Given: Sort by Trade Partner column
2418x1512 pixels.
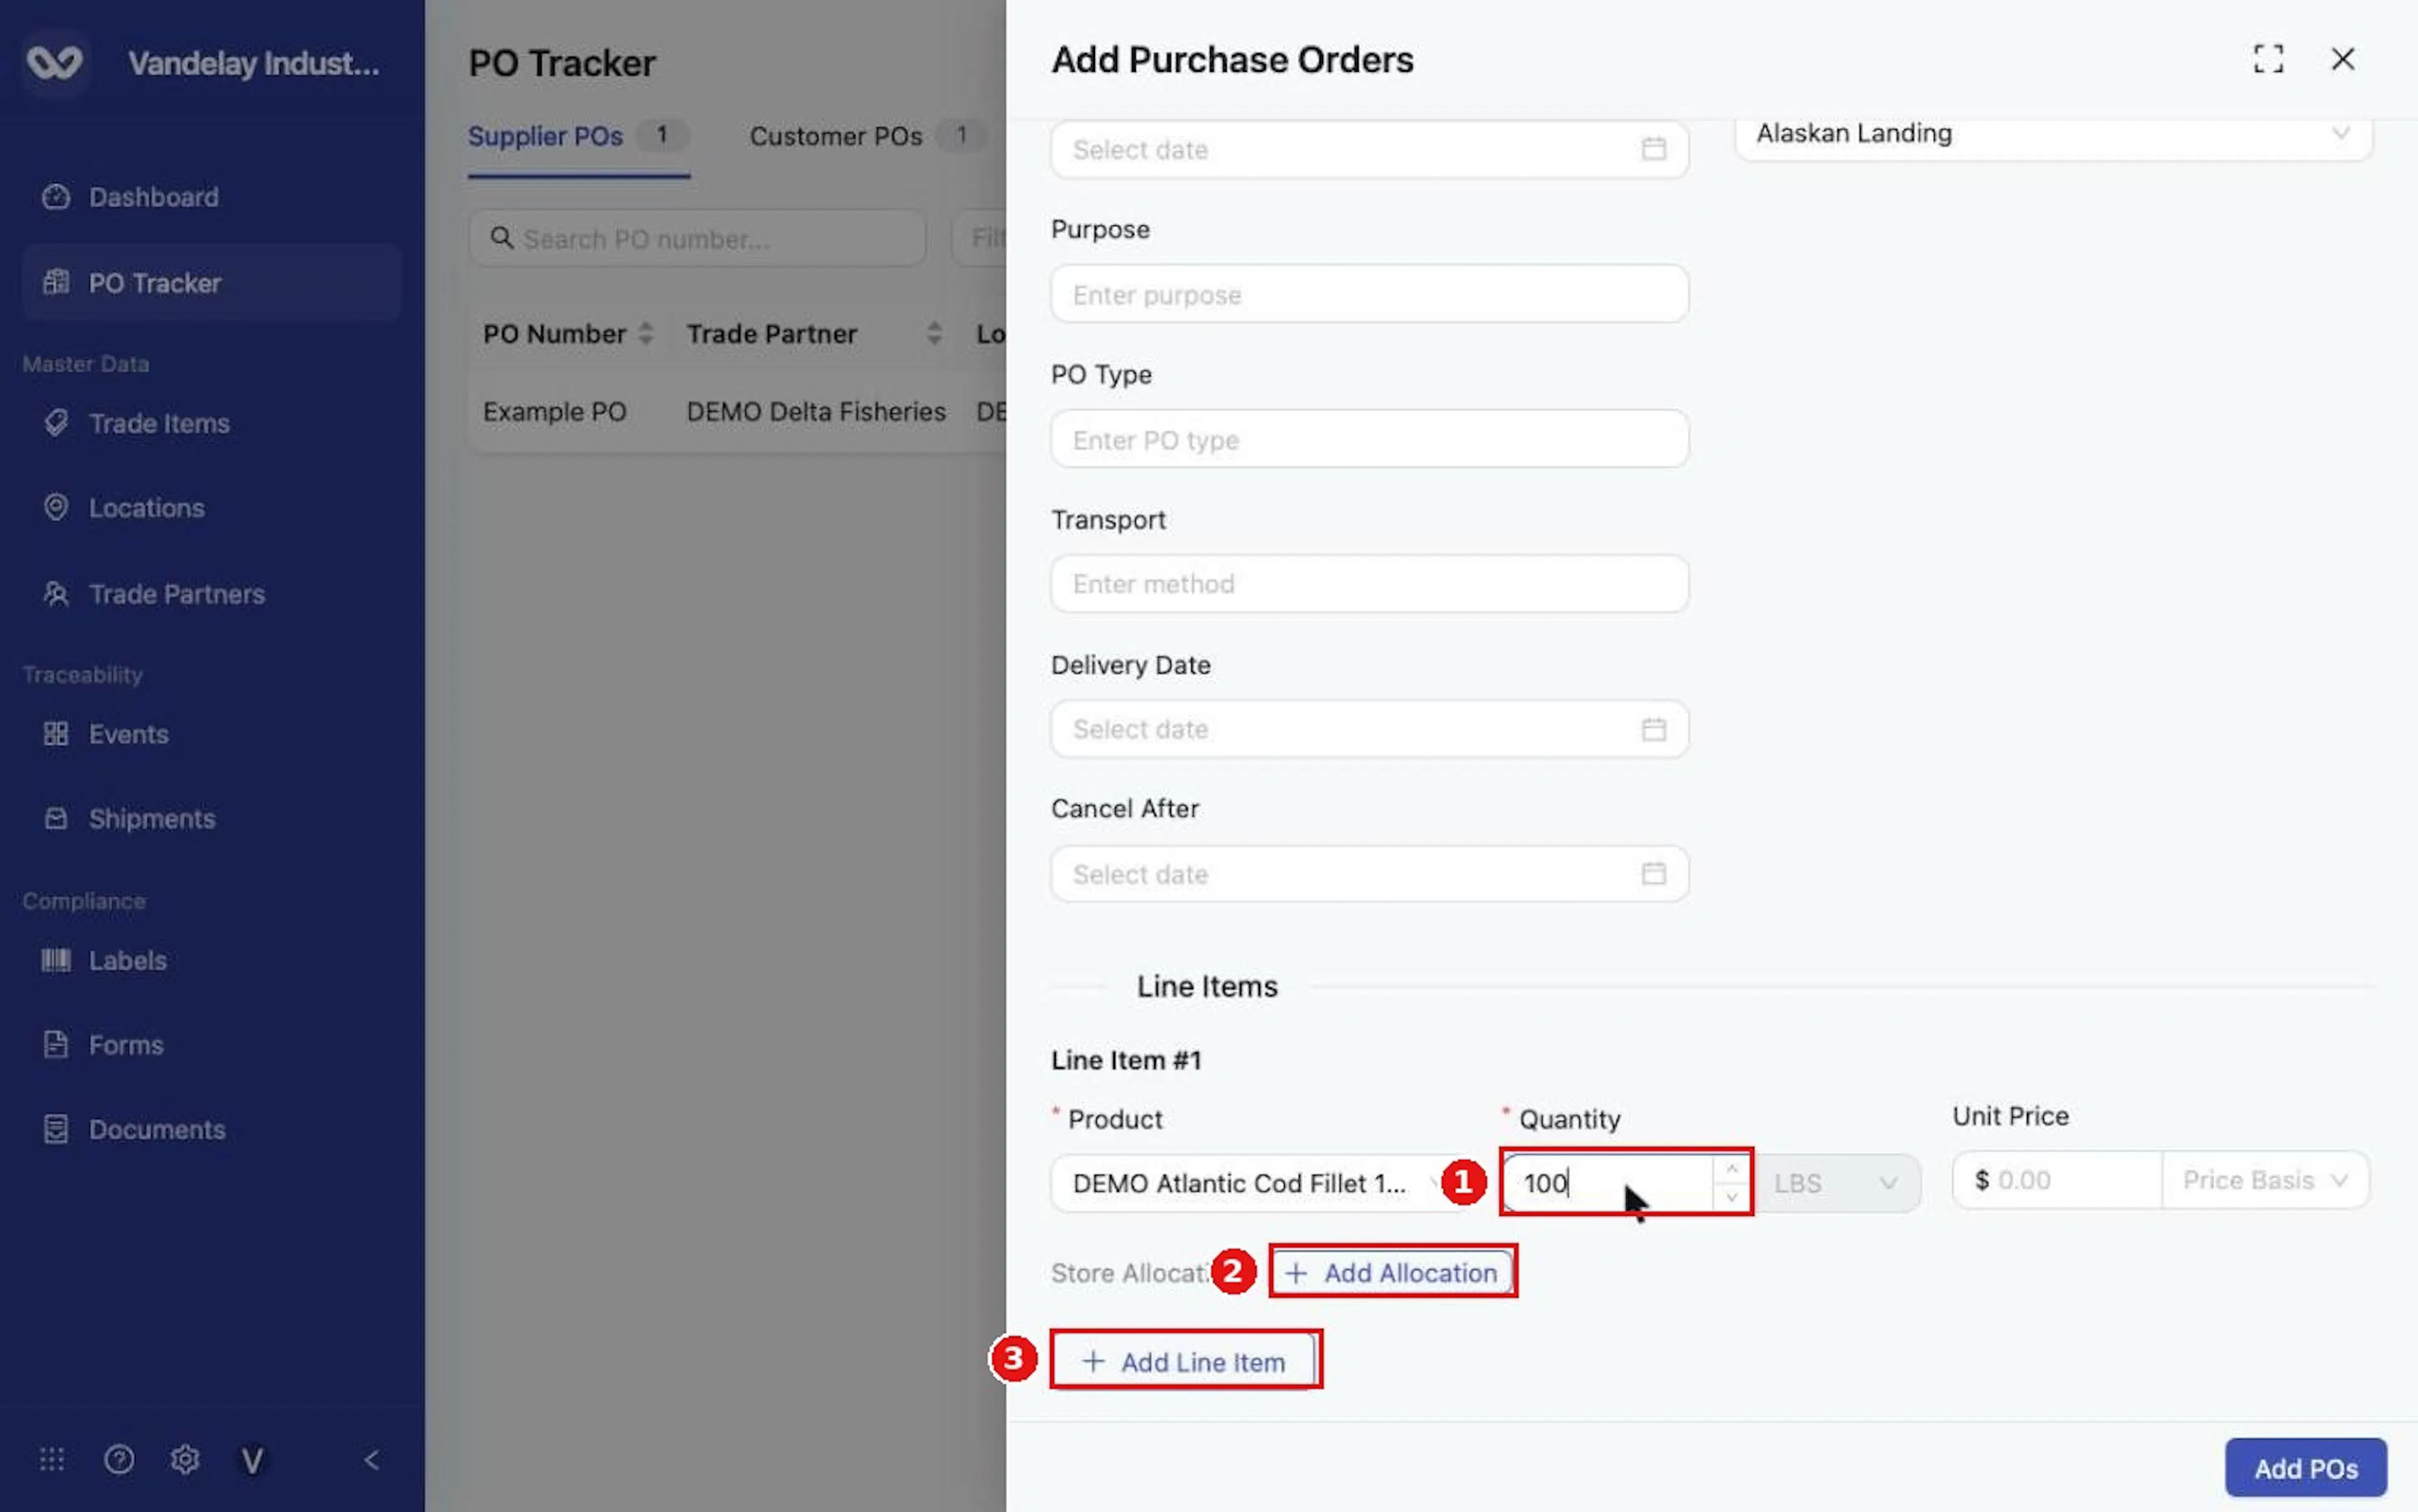Looking at the screenshot, I should tap(814, 334).
